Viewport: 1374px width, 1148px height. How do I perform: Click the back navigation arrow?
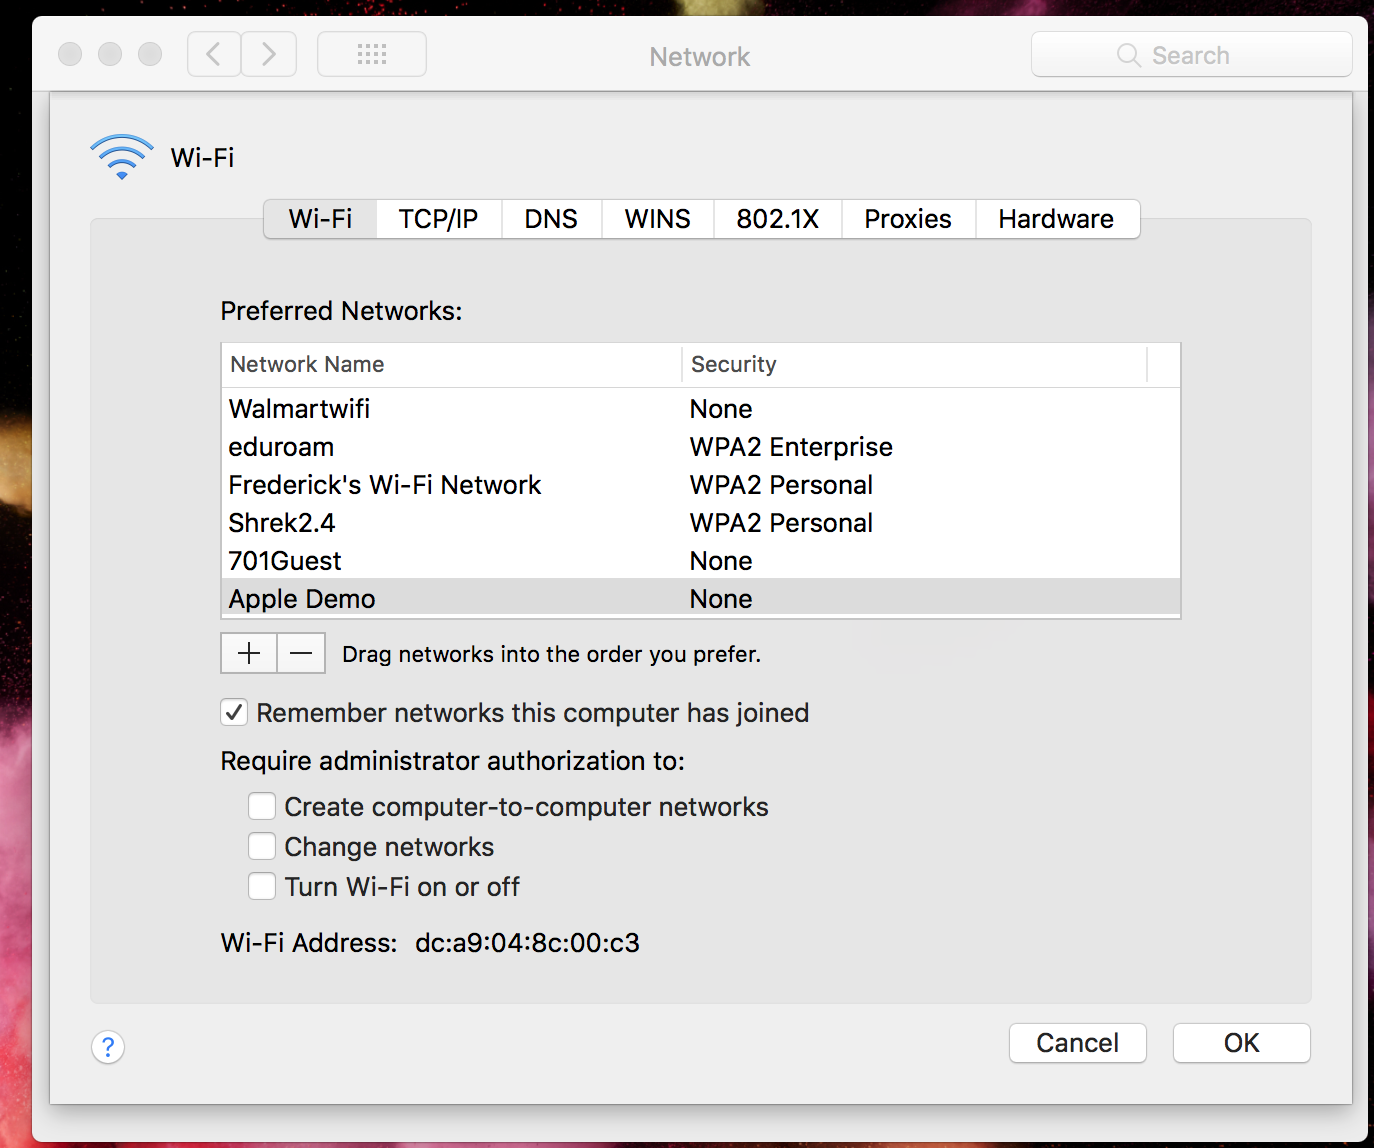pyautogui.click(x=214, y=54)
